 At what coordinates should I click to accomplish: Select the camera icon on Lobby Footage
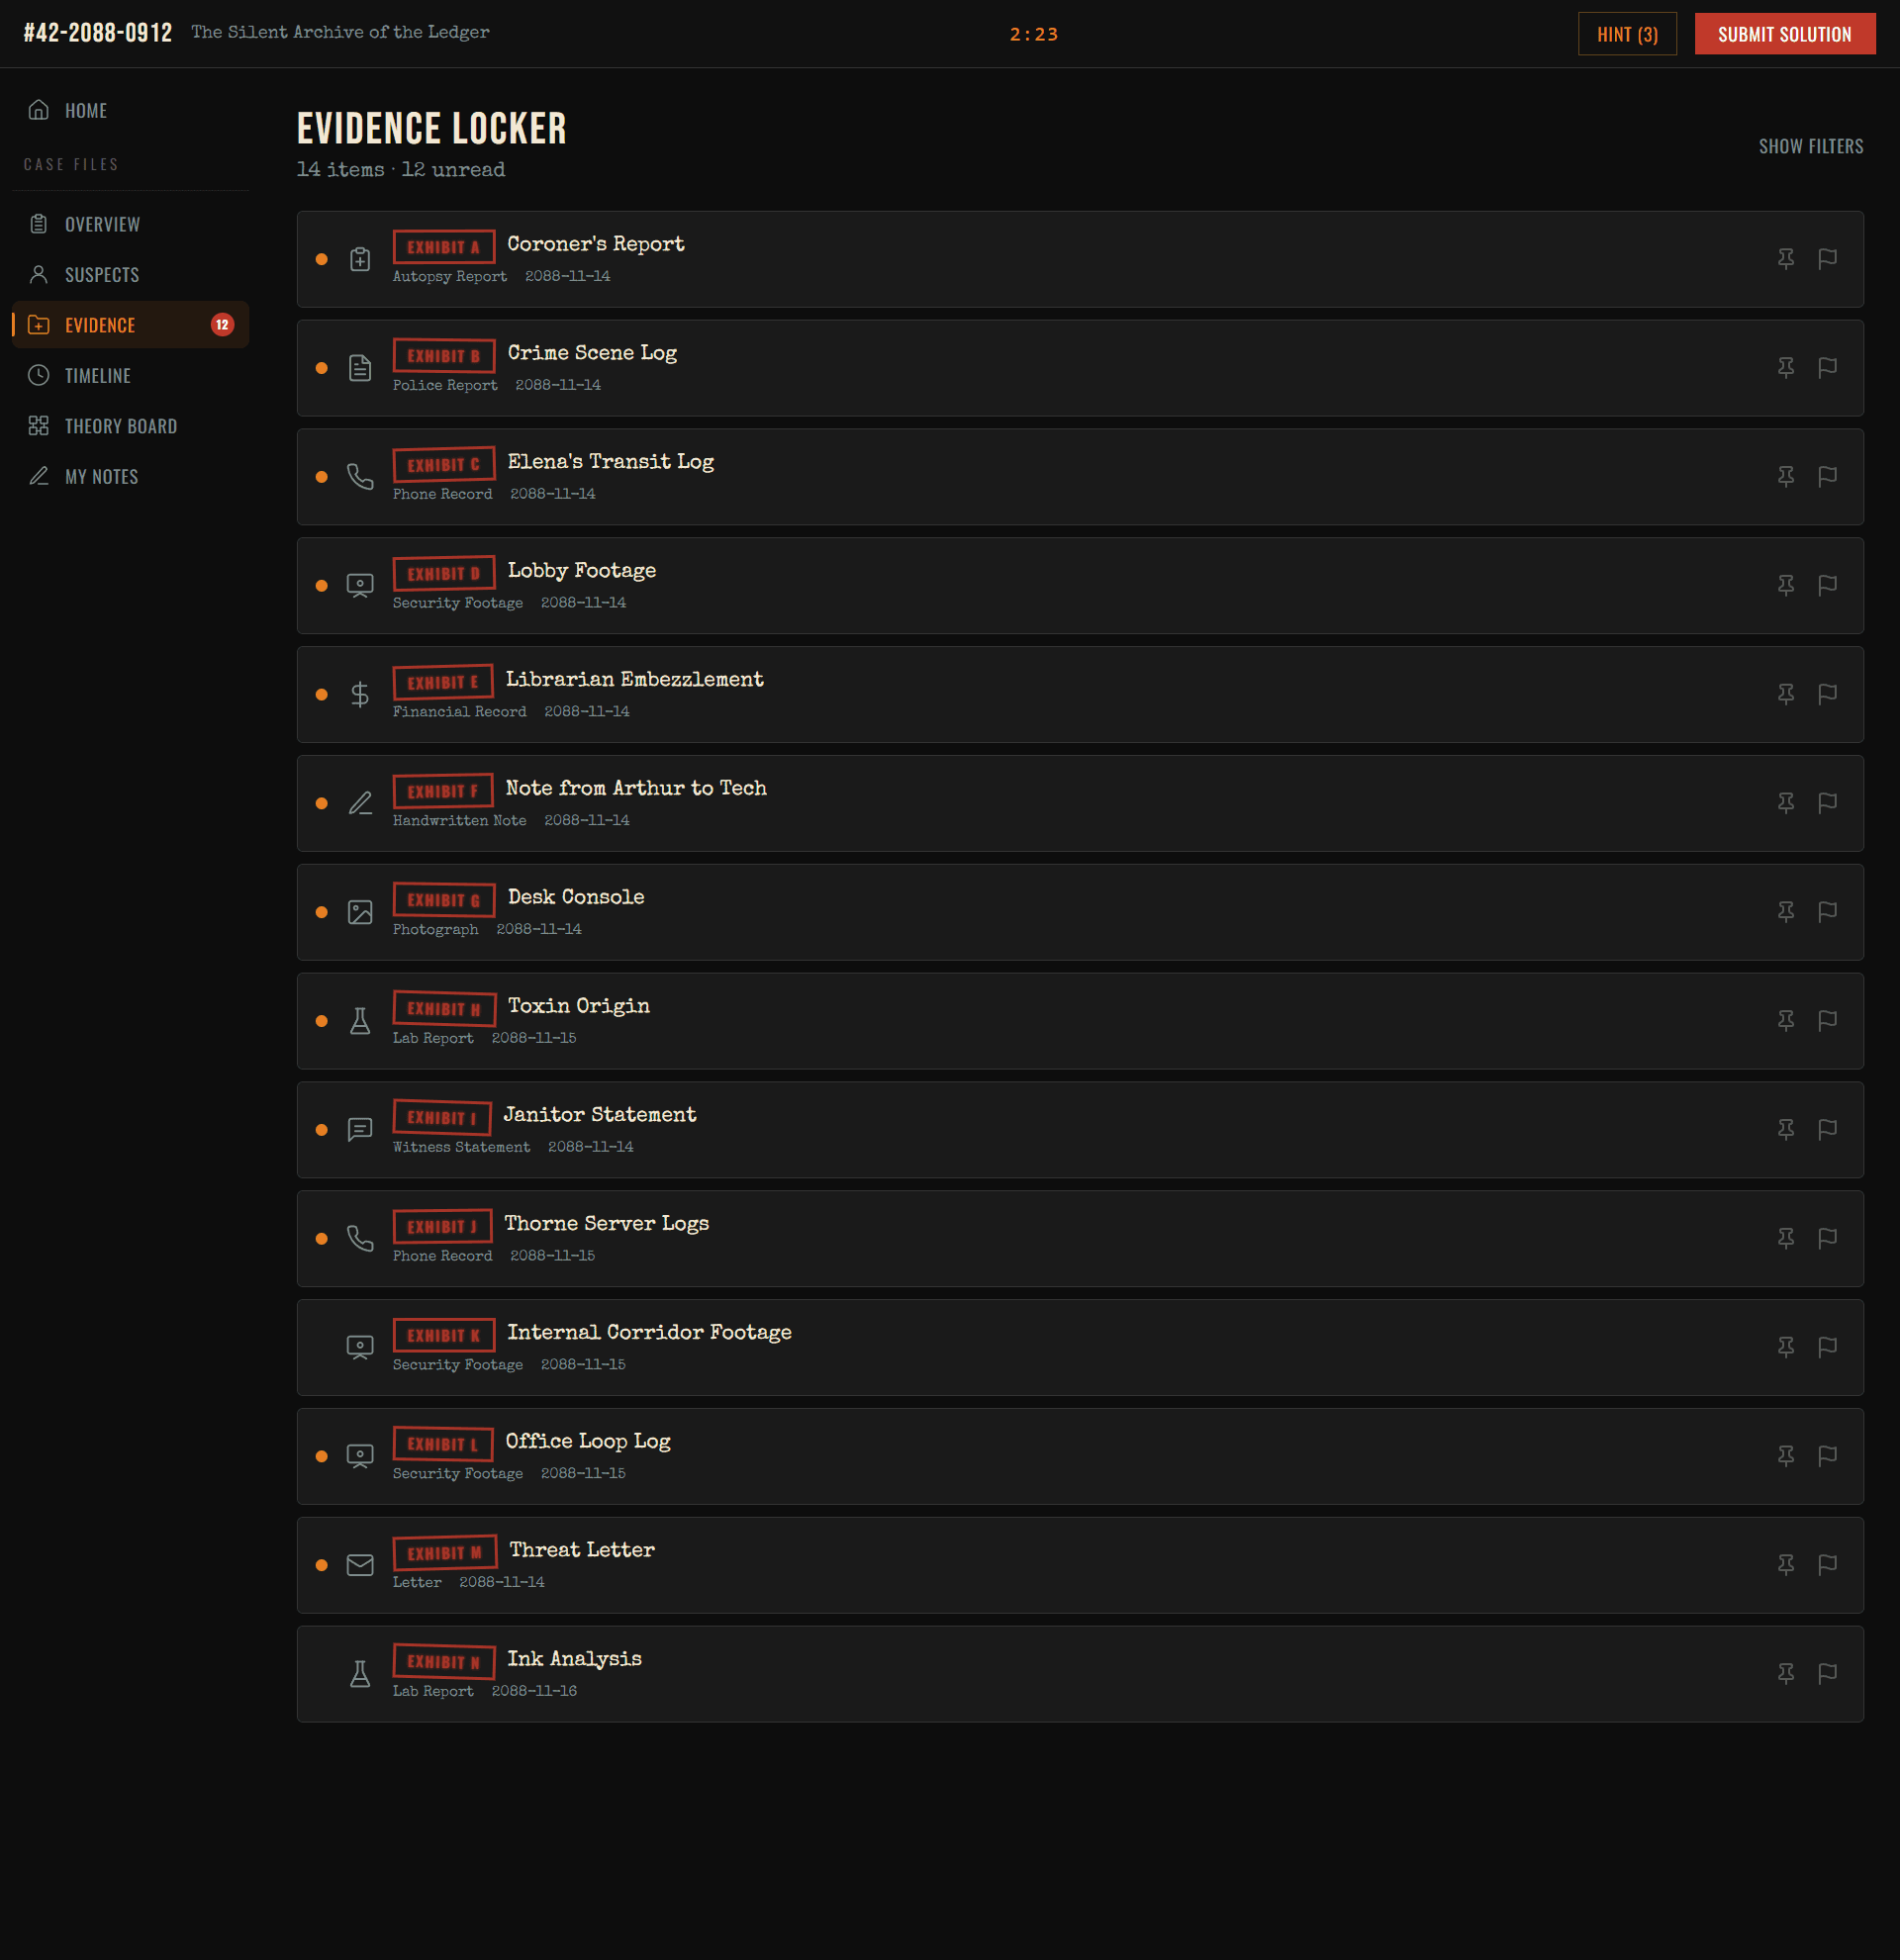point(360,586)
